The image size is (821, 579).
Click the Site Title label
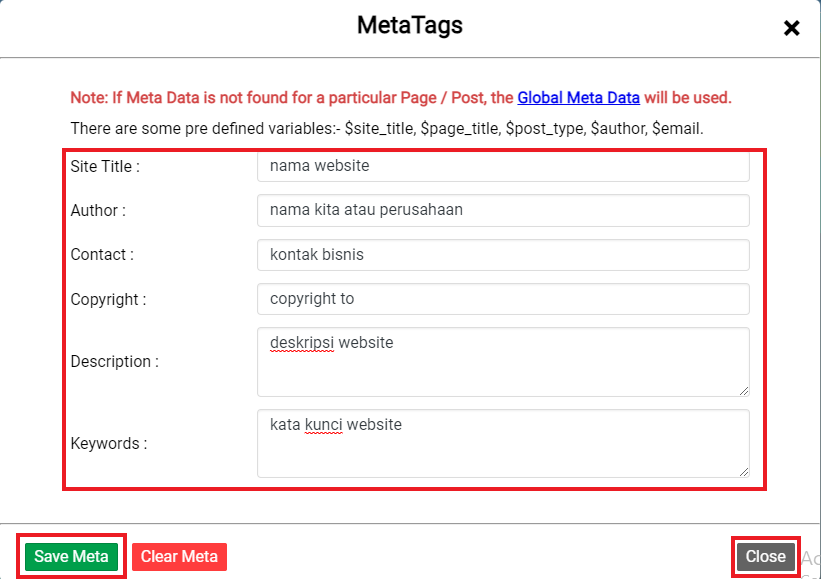point(103,166)
